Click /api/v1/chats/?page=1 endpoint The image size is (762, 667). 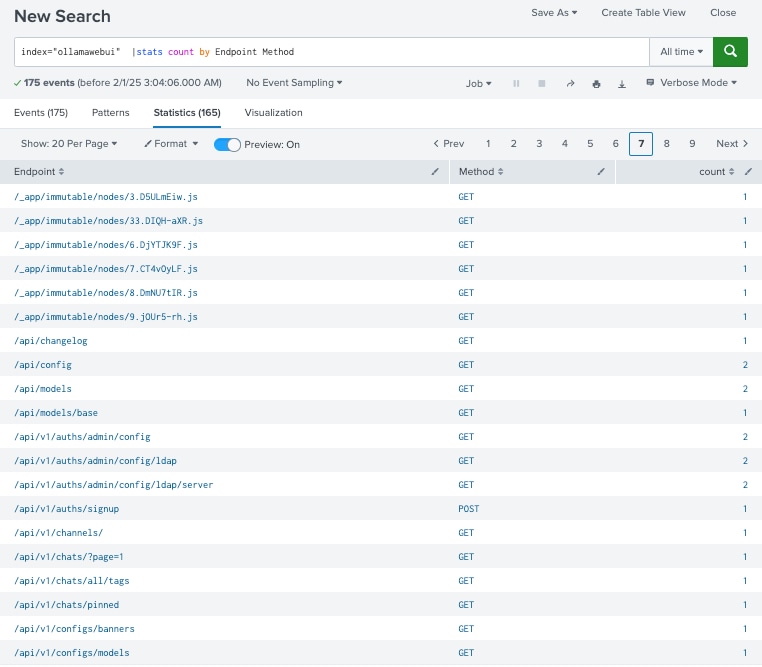tap(69, 557)
